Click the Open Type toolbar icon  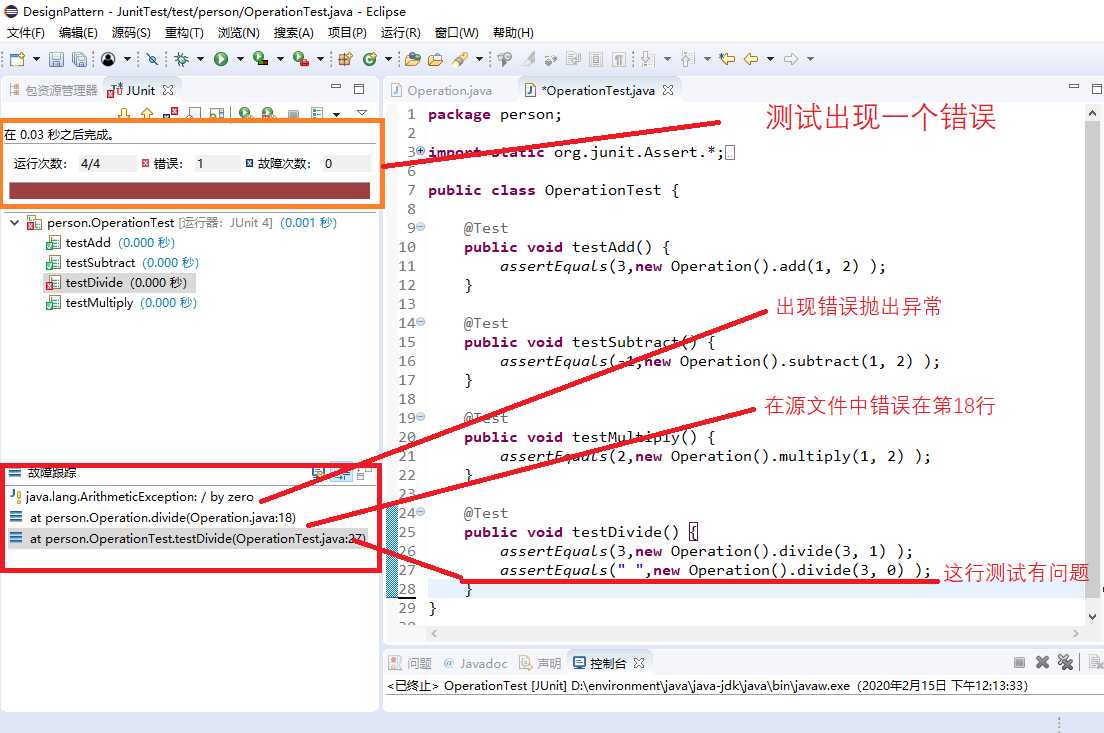point(413,59)
